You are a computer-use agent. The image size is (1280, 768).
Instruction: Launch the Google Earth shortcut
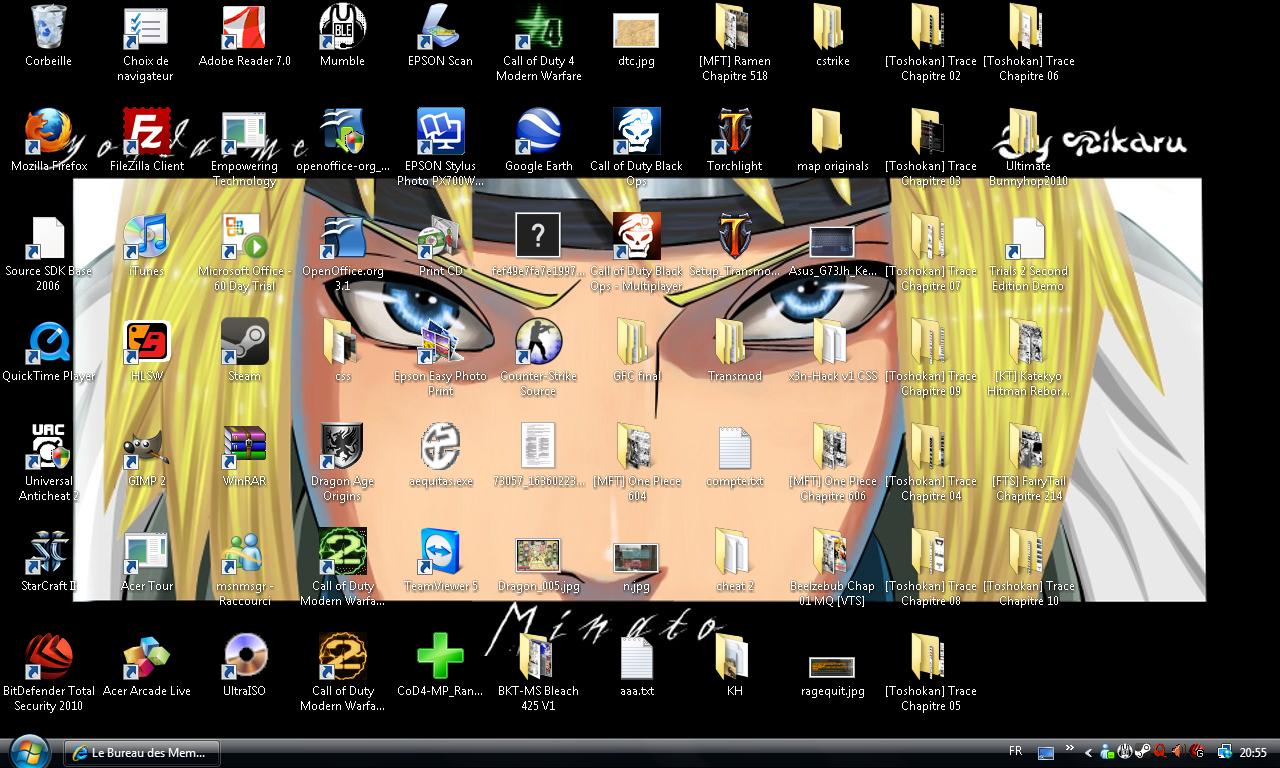538,132
